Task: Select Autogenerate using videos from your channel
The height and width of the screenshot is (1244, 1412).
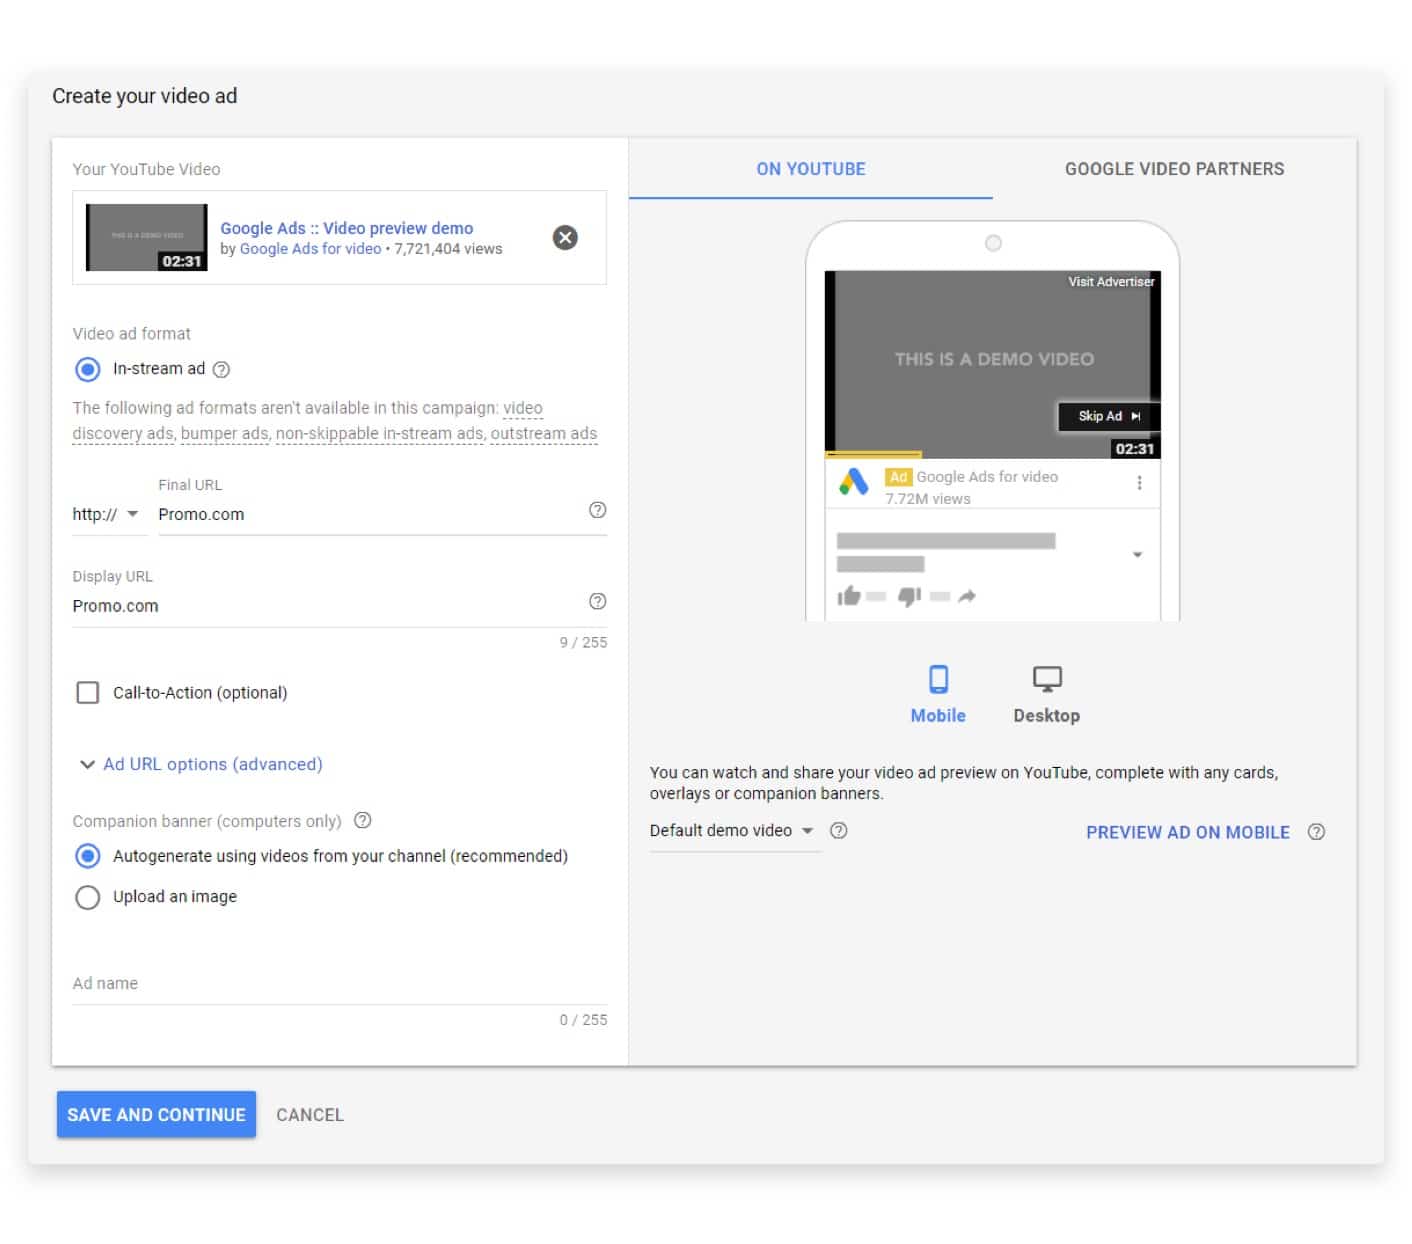Action: (88, 856)
